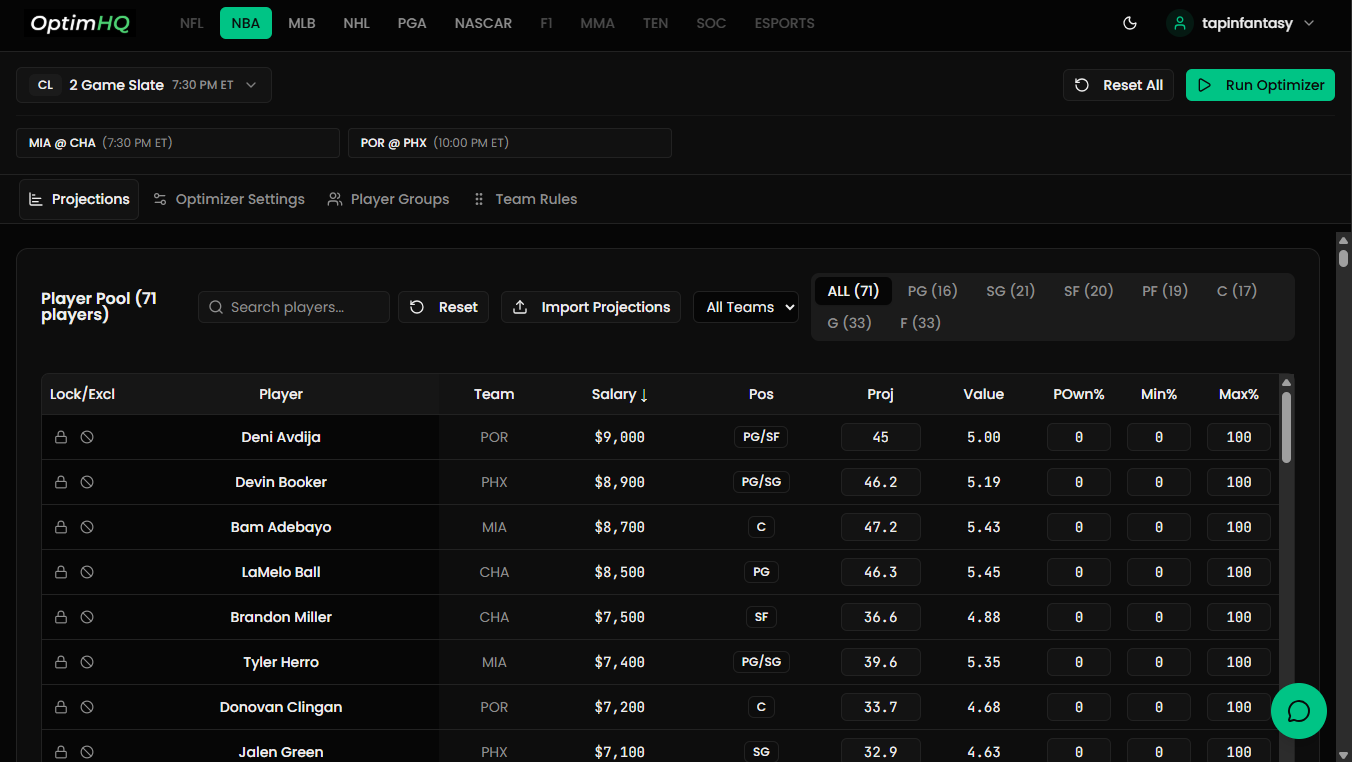Open the All Teams dropdown
Viewport: 1352px width, 762px height.
(x=745, y=307)
